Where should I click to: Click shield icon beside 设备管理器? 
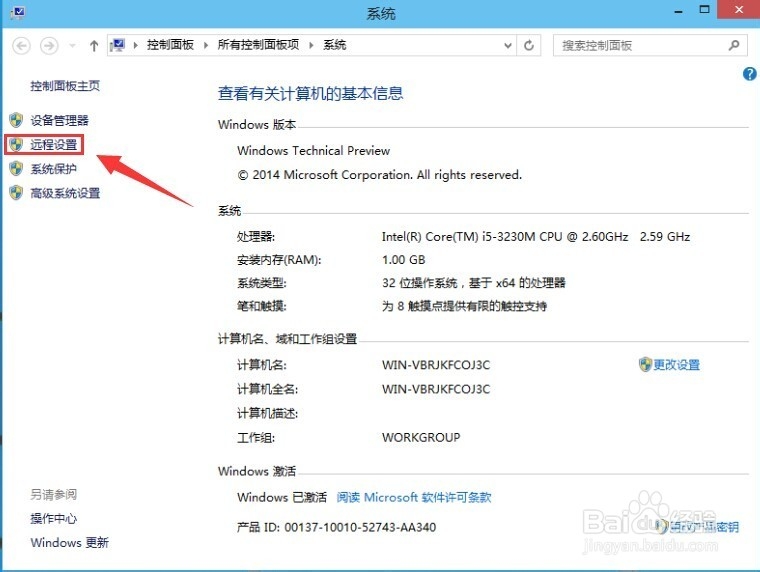coord(16,120)
